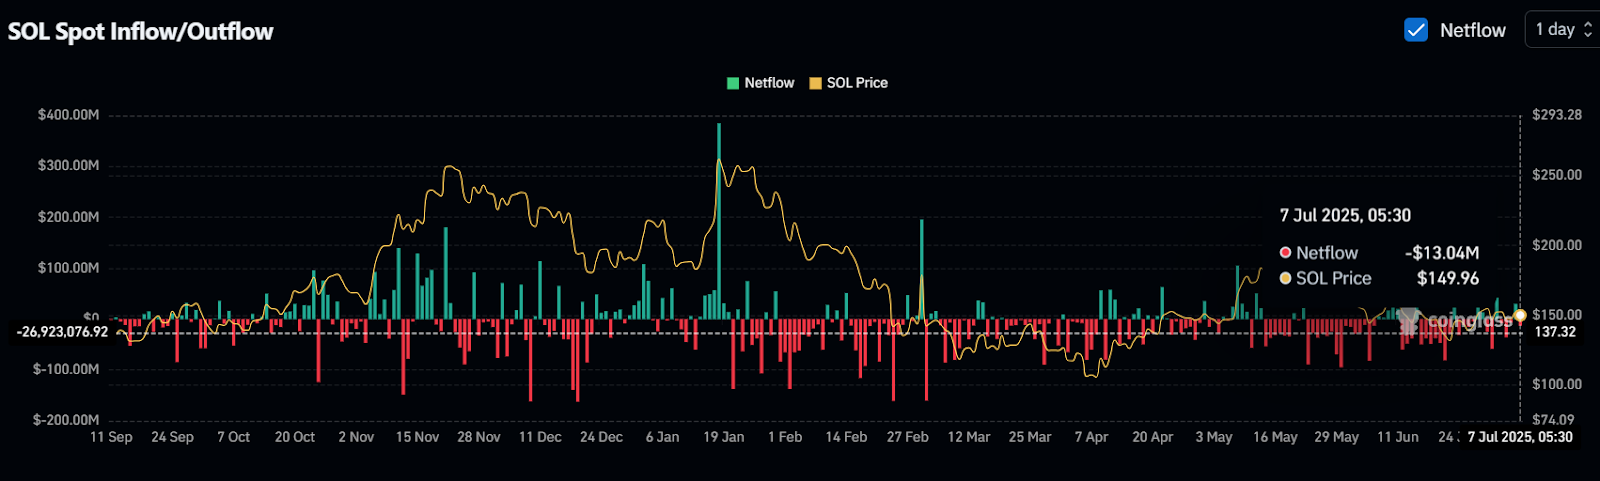Click the 29 May x-axis date label

pos(1336,437)
